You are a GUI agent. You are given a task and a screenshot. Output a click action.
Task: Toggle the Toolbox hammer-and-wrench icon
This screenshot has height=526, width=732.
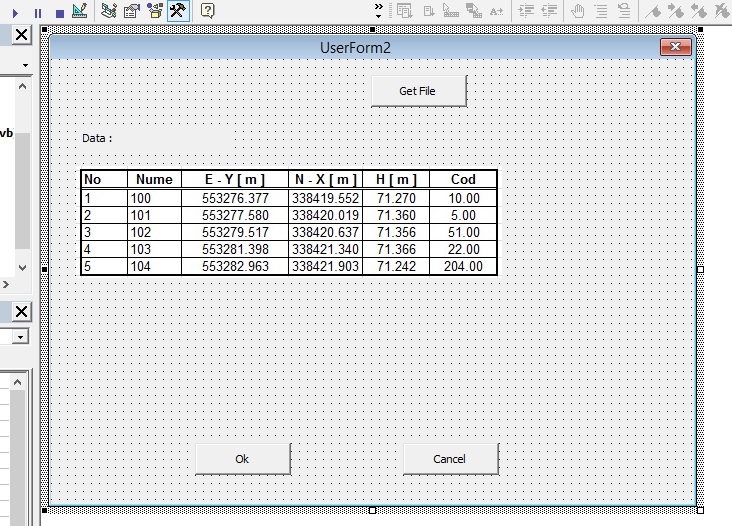point(178,11)
